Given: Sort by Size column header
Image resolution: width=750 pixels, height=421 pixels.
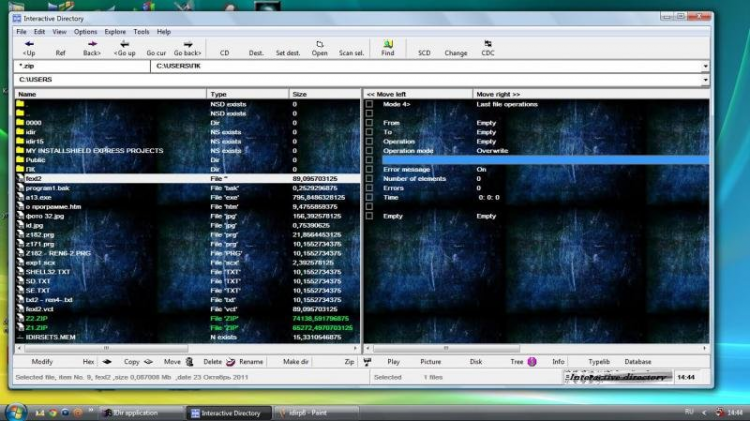Looking at the screenshot, I should click(325, 94).
